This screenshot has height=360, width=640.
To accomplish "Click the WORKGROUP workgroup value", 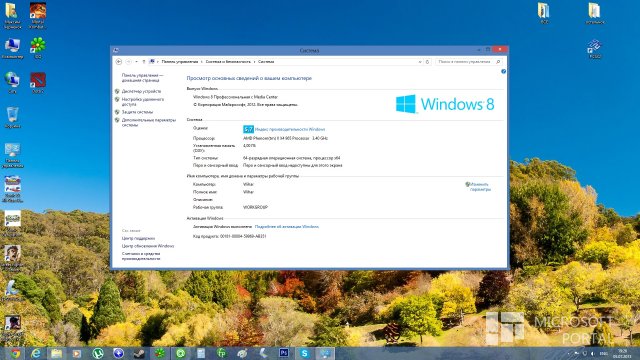I will pyautogui.click(x=256, y=207).
